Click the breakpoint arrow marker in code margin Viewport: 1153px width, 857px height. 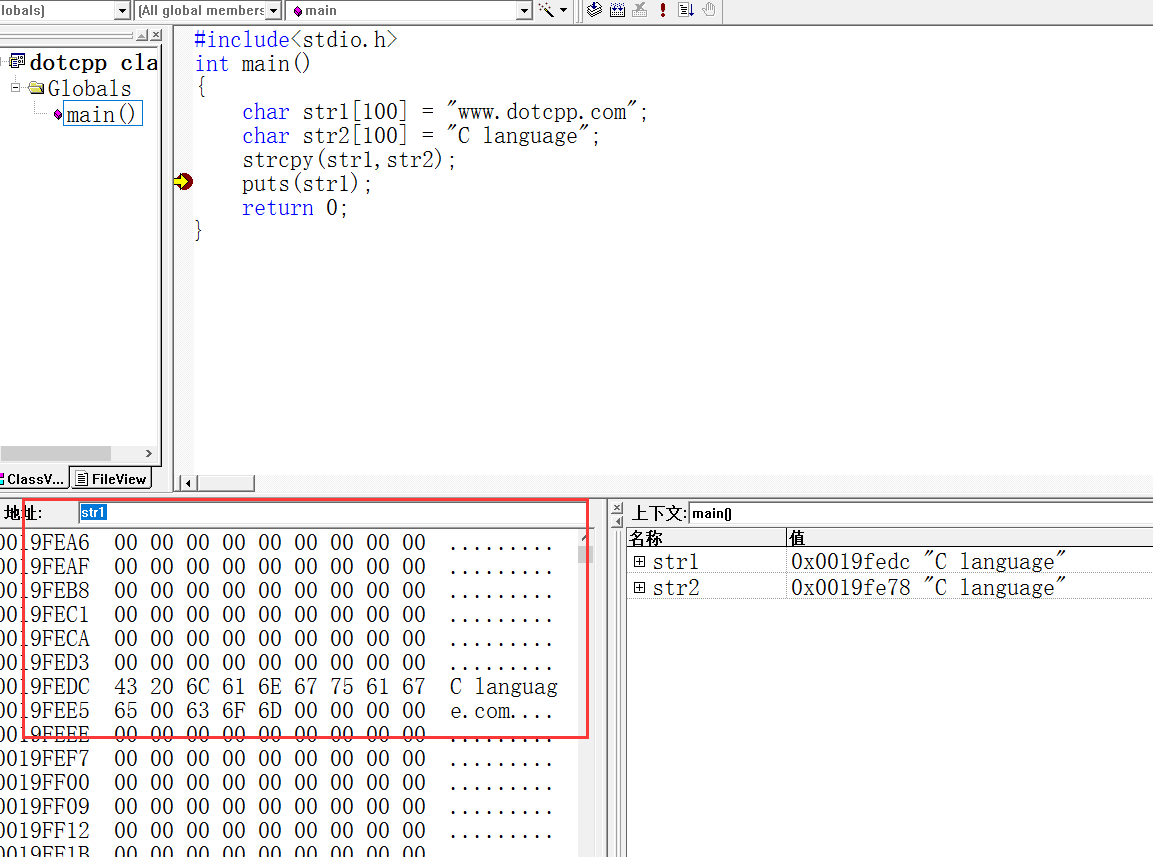(182, 181)
